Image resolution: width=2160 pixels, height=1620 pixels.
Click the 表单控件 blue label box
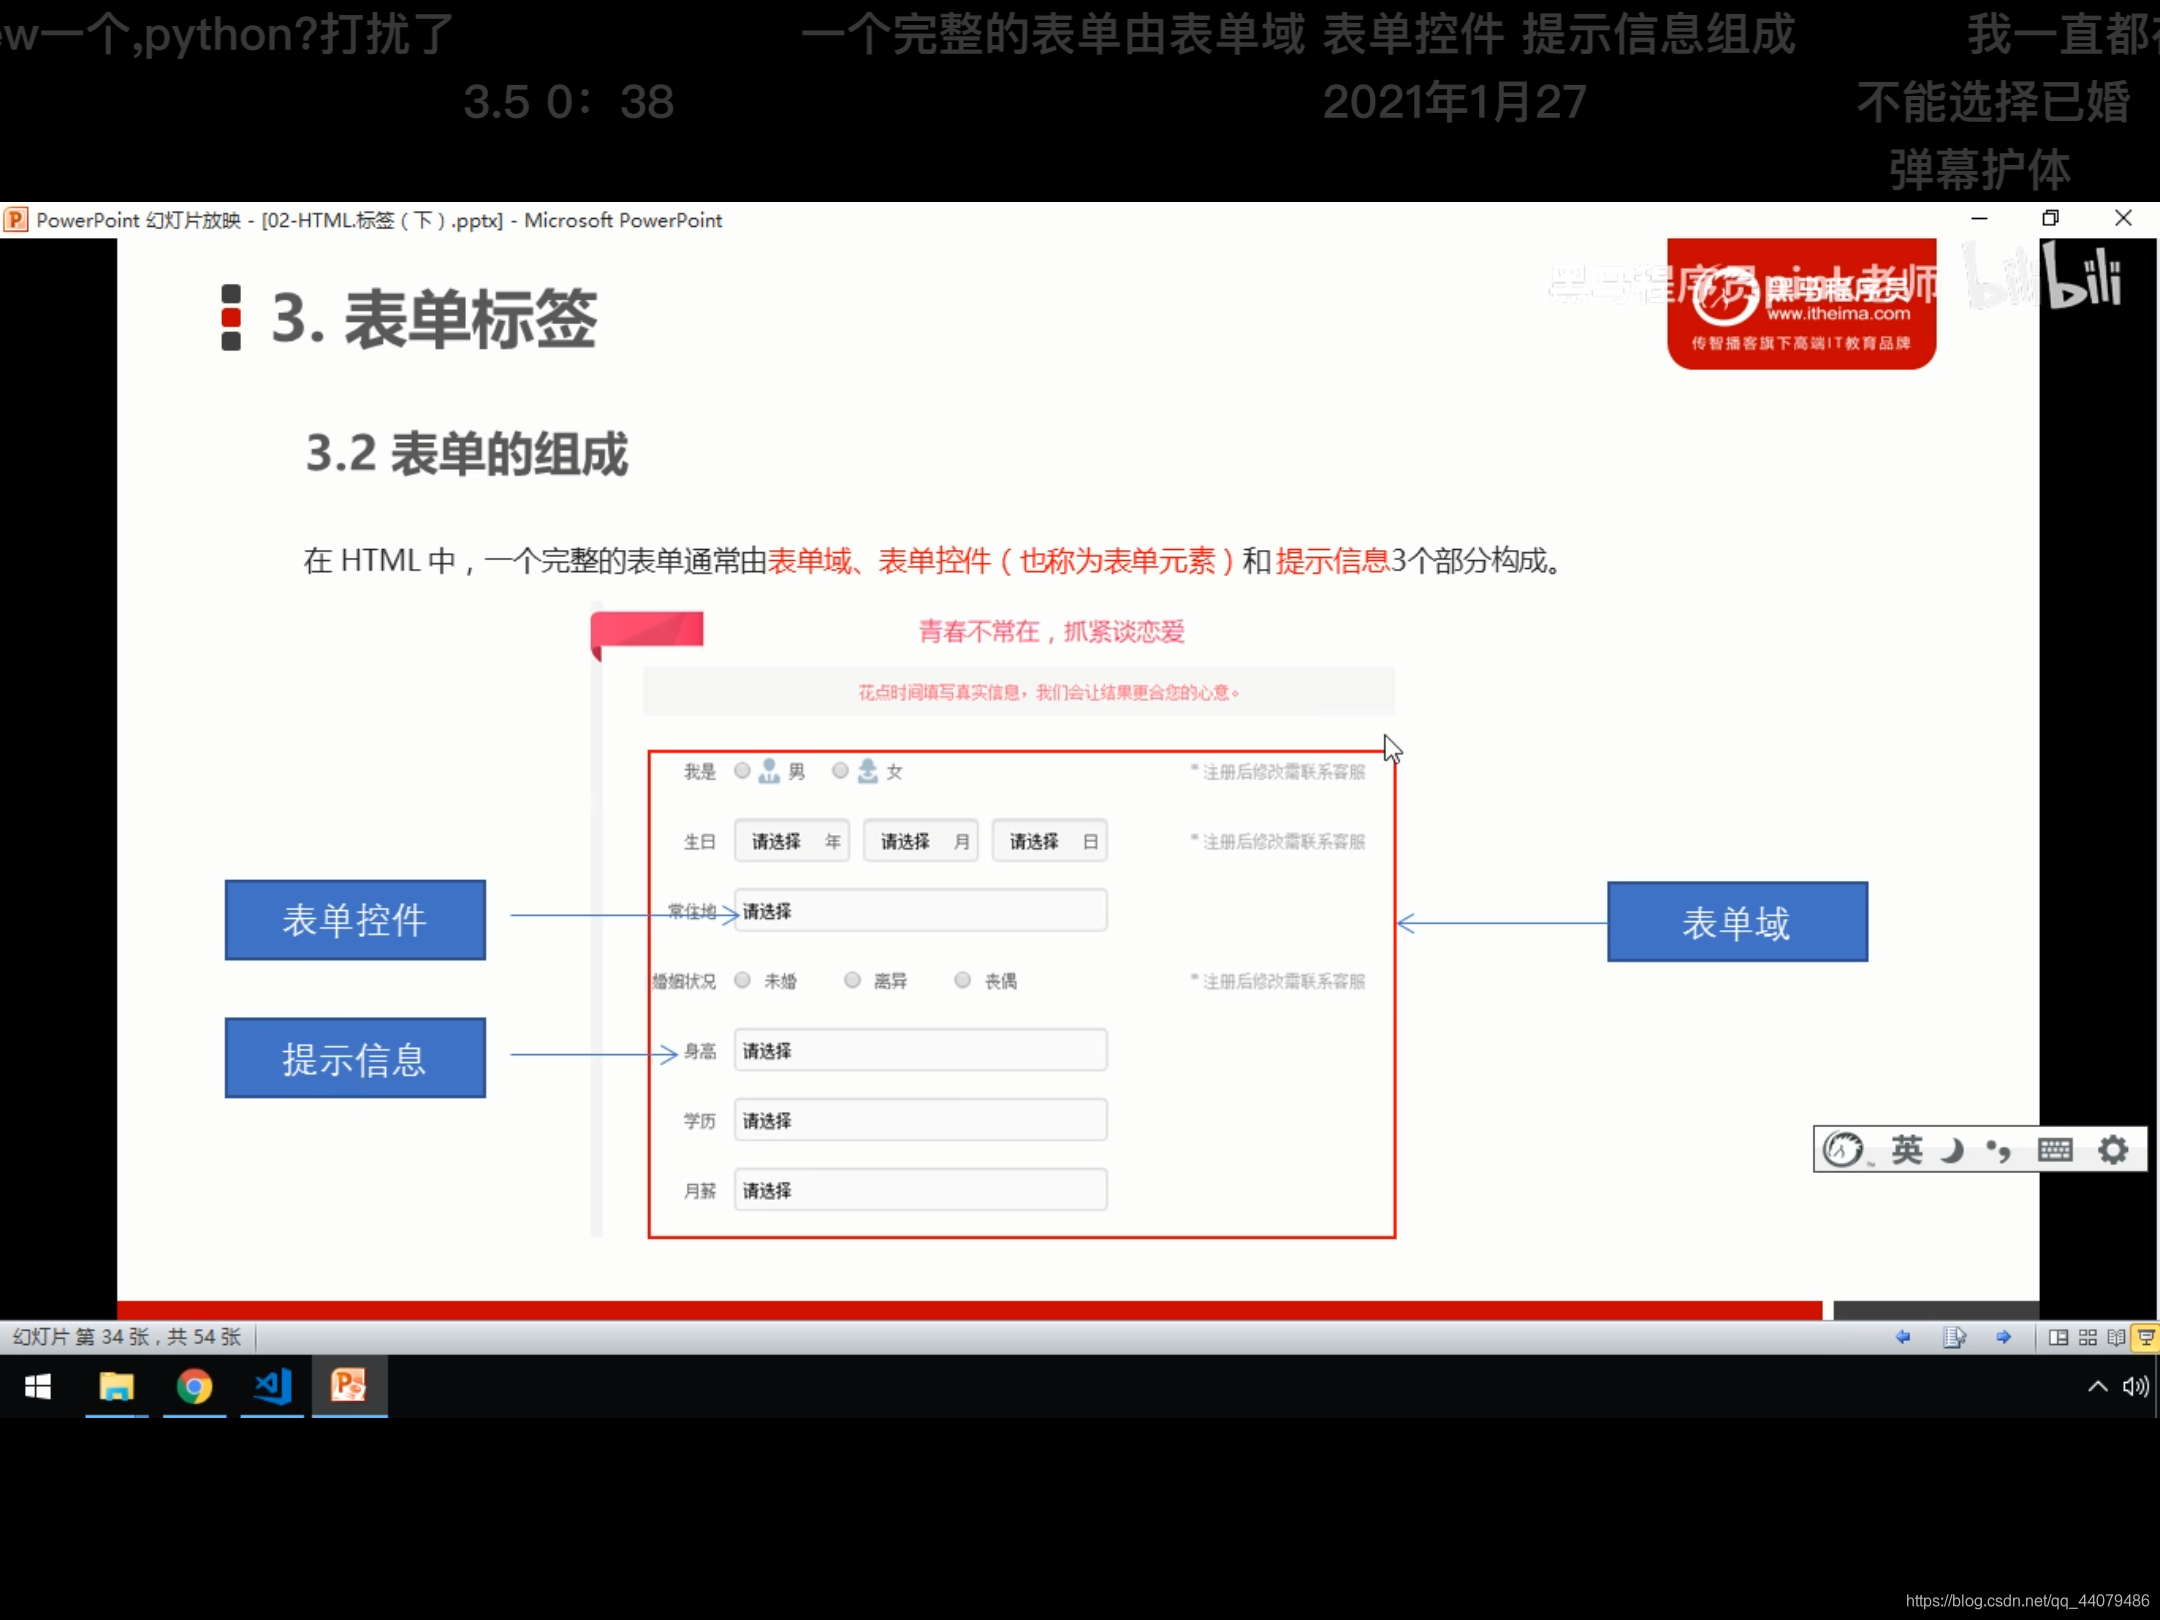point(355,920)
